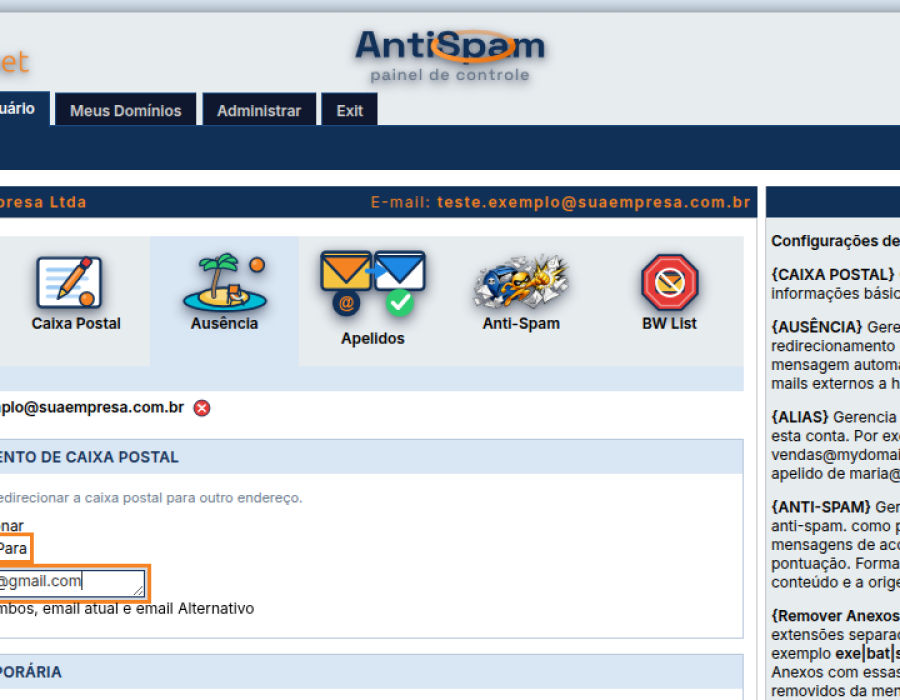The image size is (900, 700).
Task: Click the Ausência label
Action: (224, 324)
